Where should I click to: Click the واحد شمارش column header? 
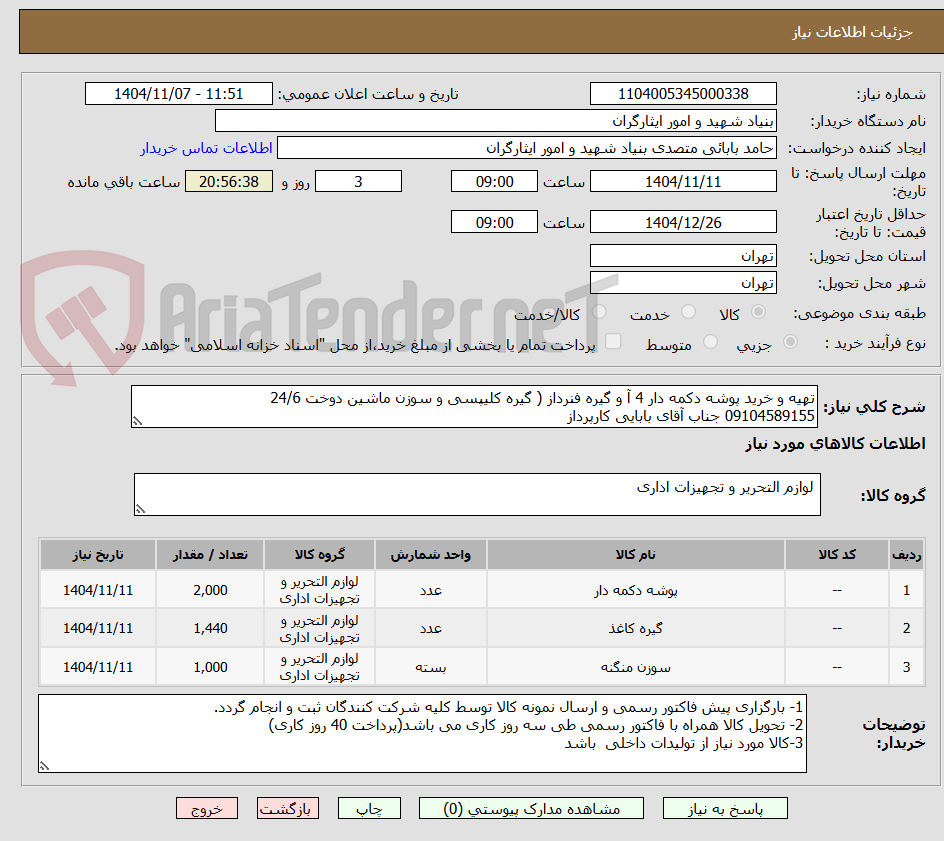click(x=430, y=554)
